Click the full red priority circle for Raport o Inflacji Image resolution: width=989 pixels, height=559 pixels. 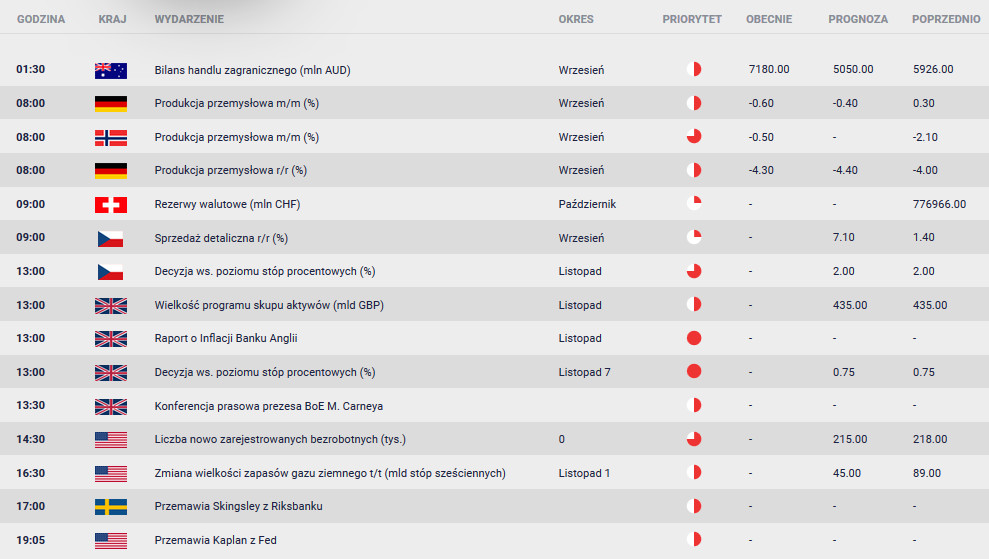(x=694, y=338)
